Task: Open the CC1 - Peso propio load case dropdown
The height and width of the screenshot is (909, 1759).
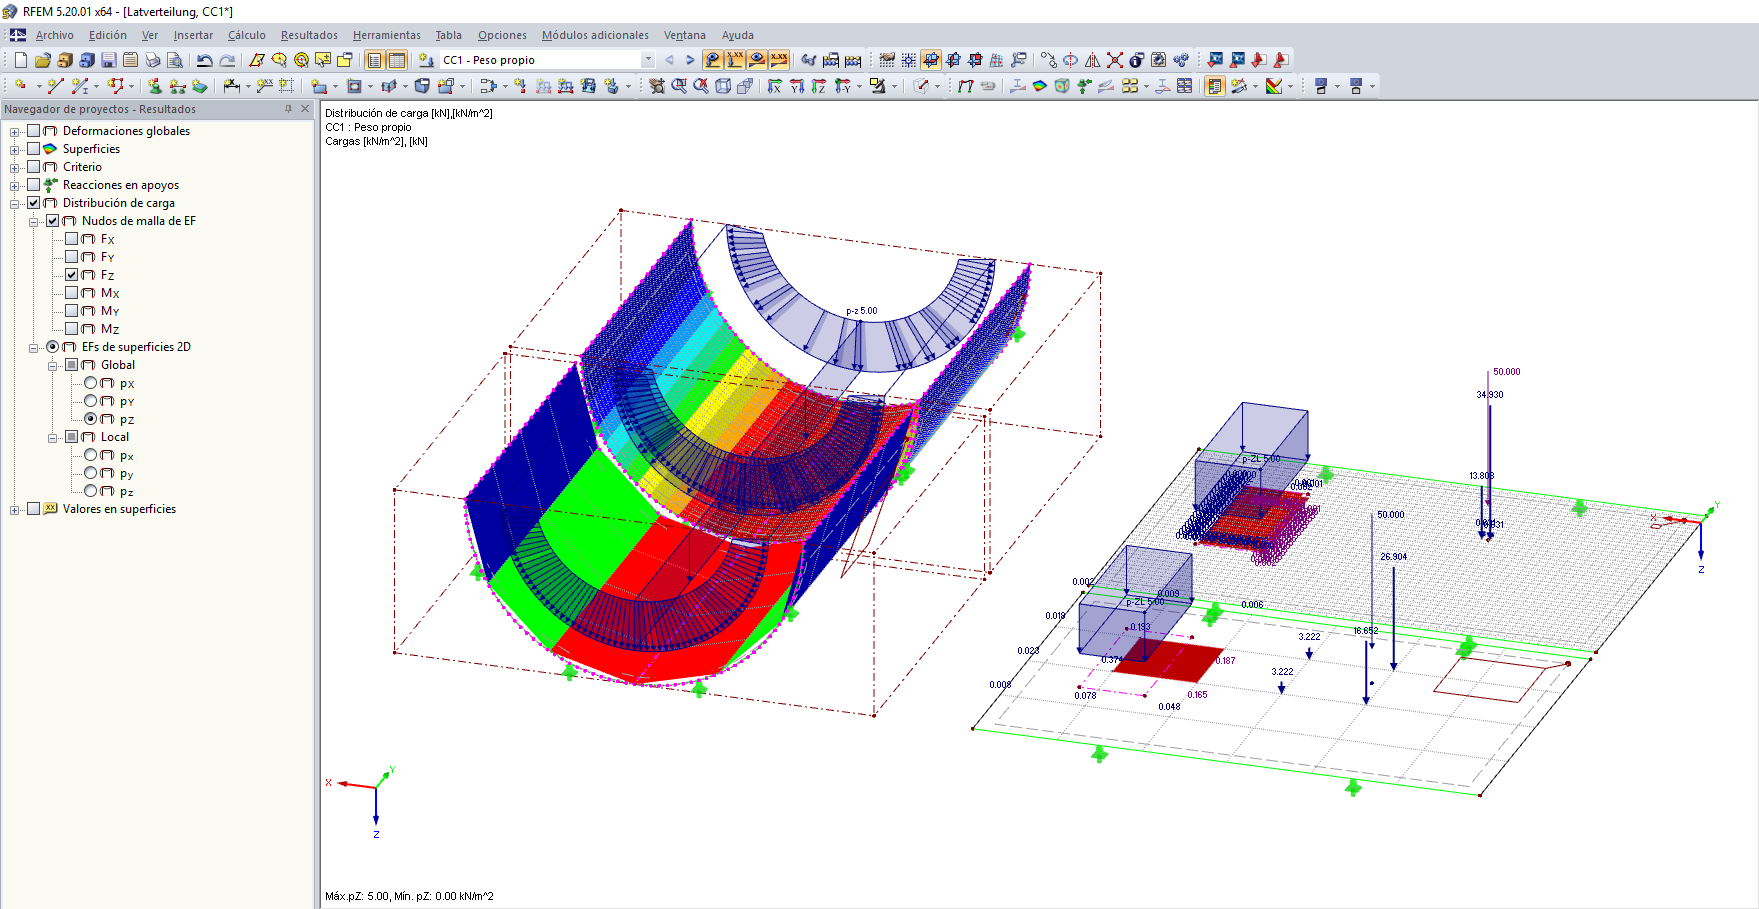Action: (648, 60)
